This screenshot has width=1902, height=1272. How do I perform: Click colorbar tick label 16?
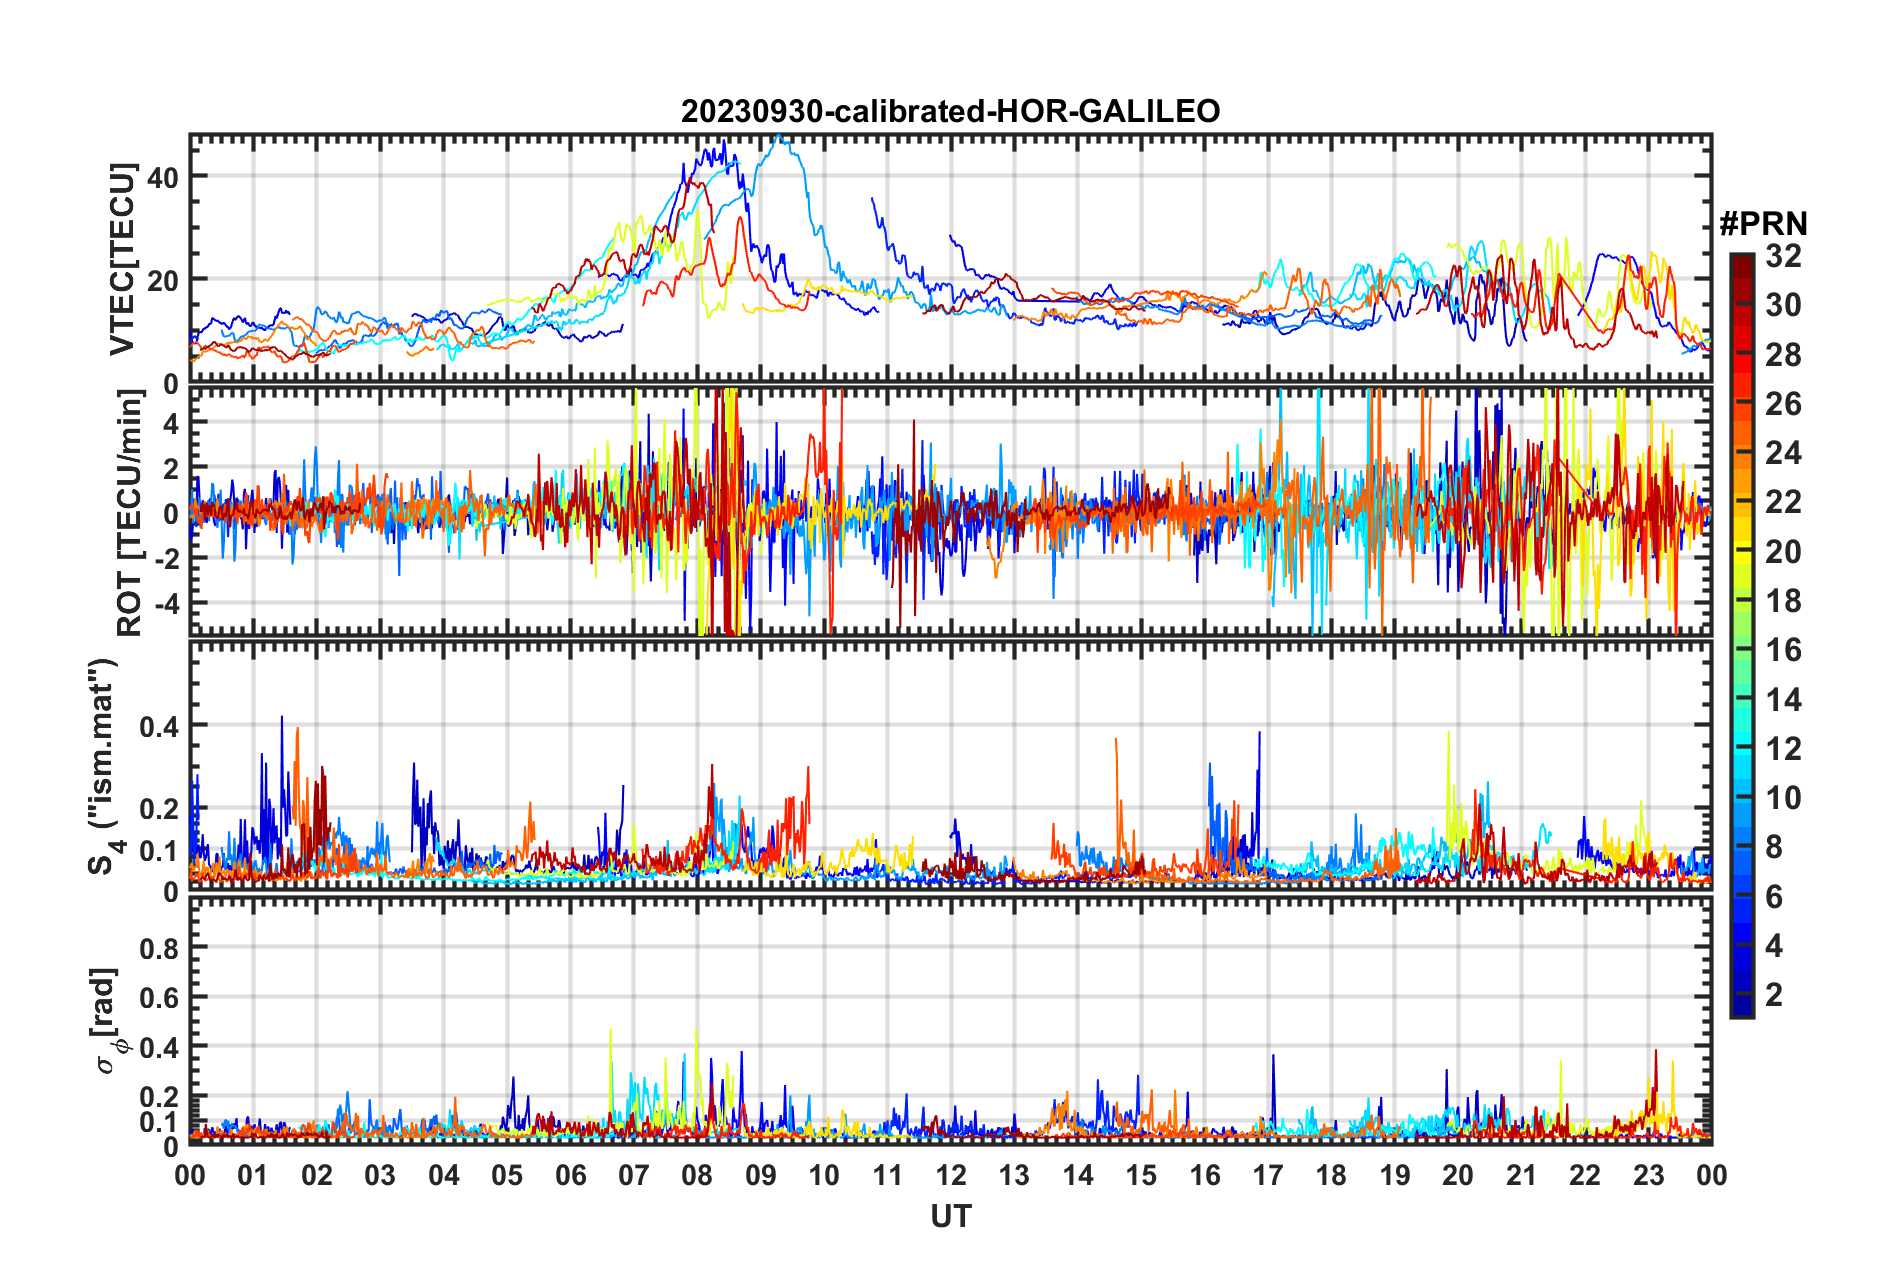tap(1783, 650)
